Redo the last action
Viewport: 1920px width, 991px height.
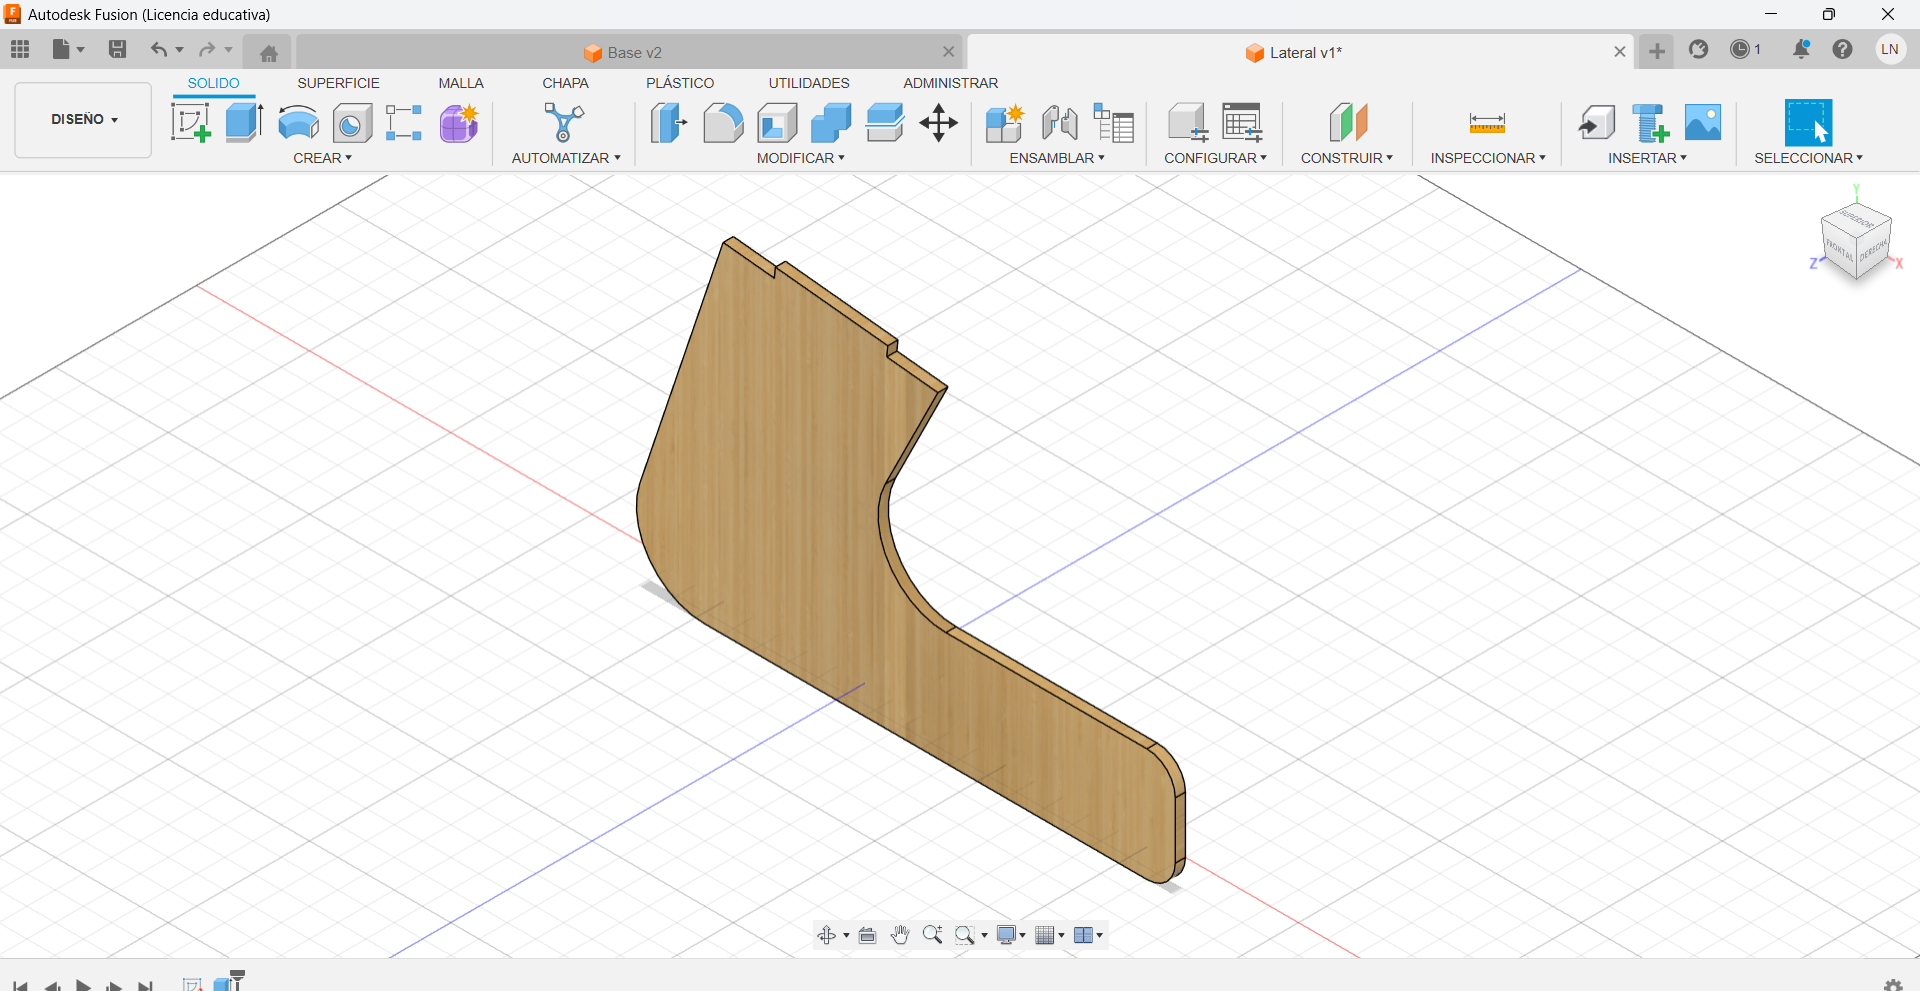pyautogui.click(x=207, y=49)
